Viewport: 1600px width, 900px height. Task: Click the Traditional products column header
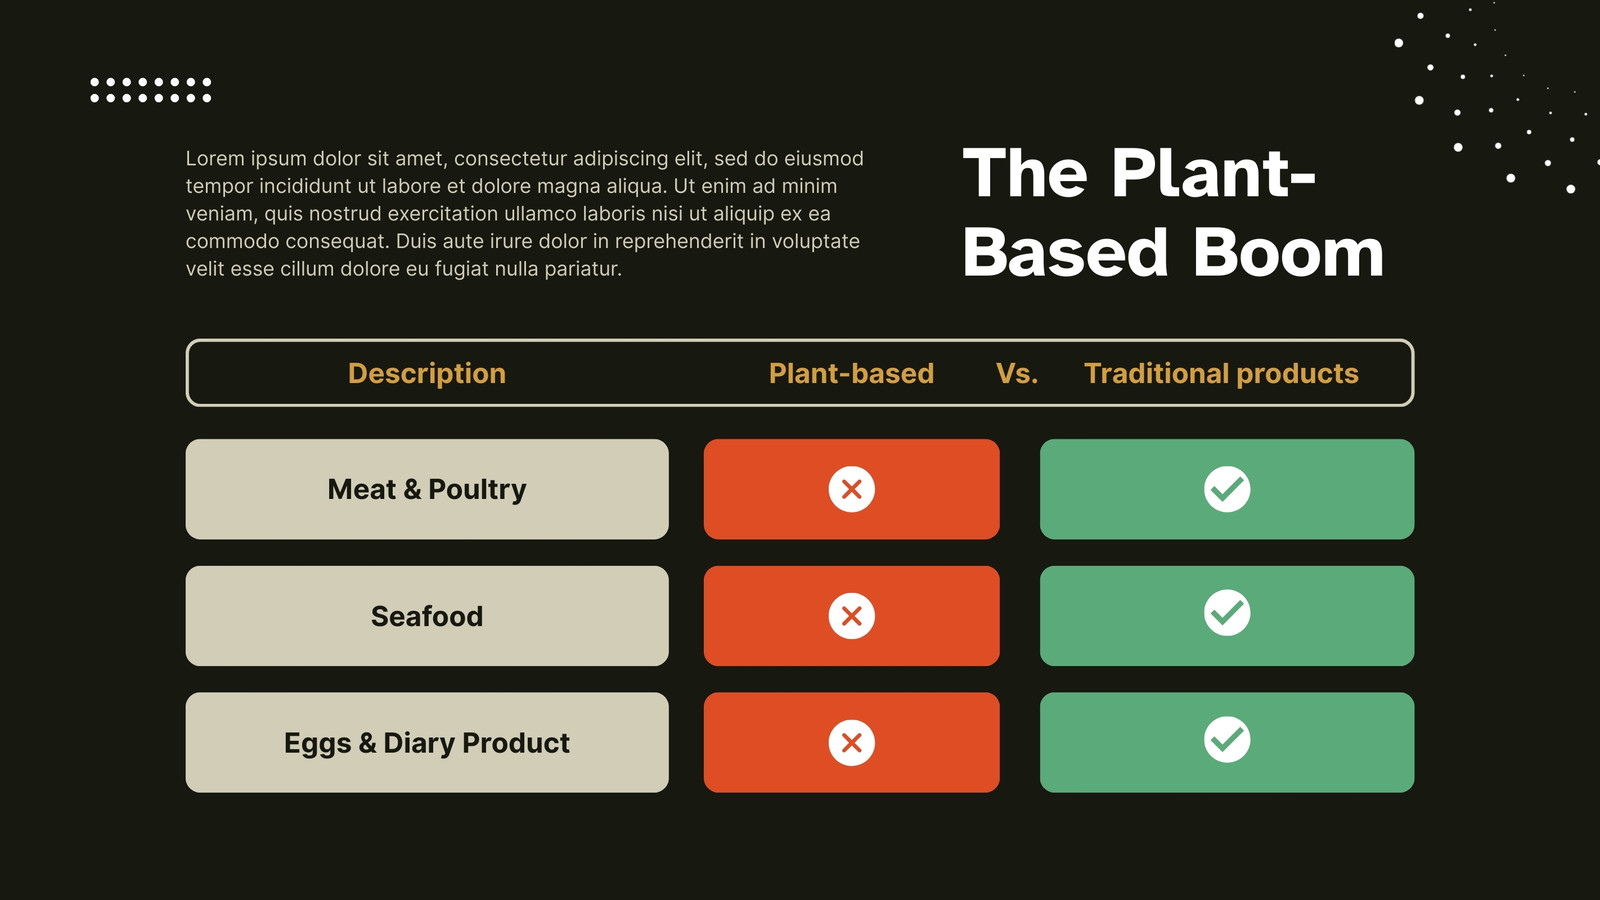[x=1221, y=373]
